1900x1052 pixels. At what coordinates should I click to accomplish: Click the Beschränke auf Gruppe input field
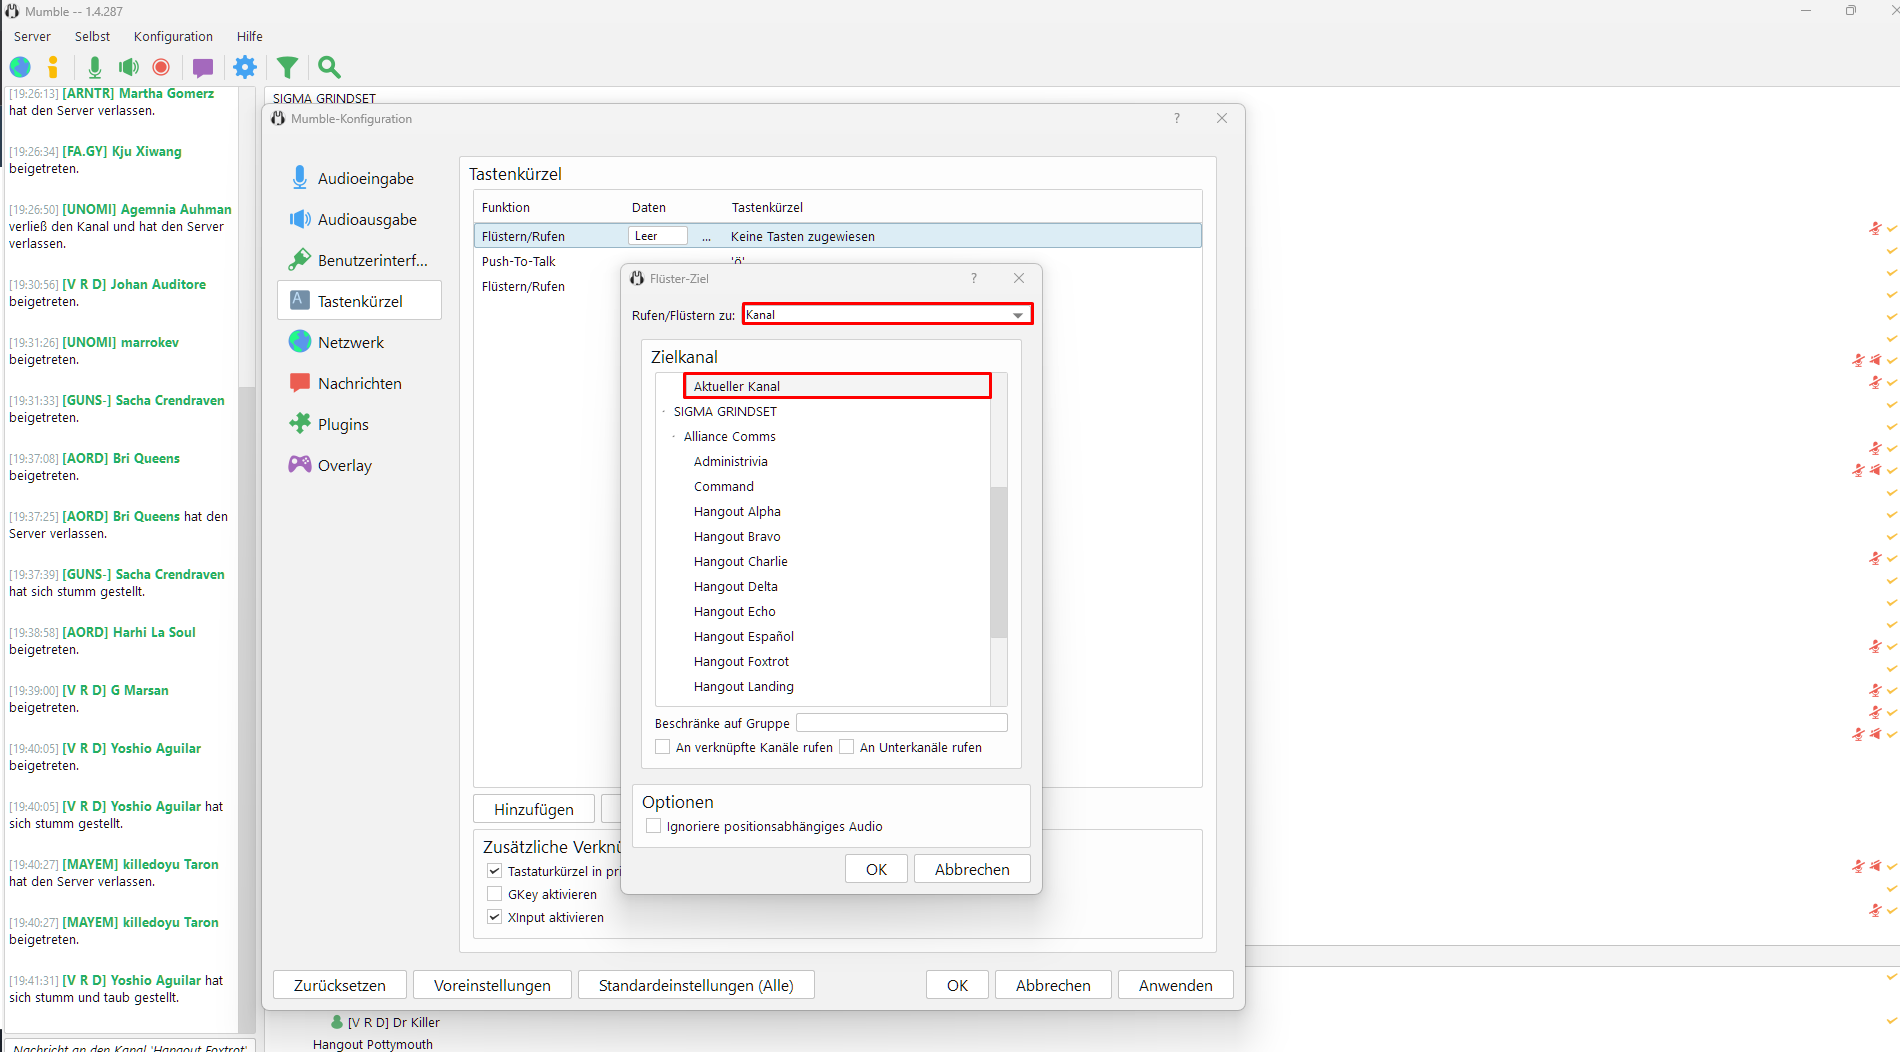pos(902,723)
